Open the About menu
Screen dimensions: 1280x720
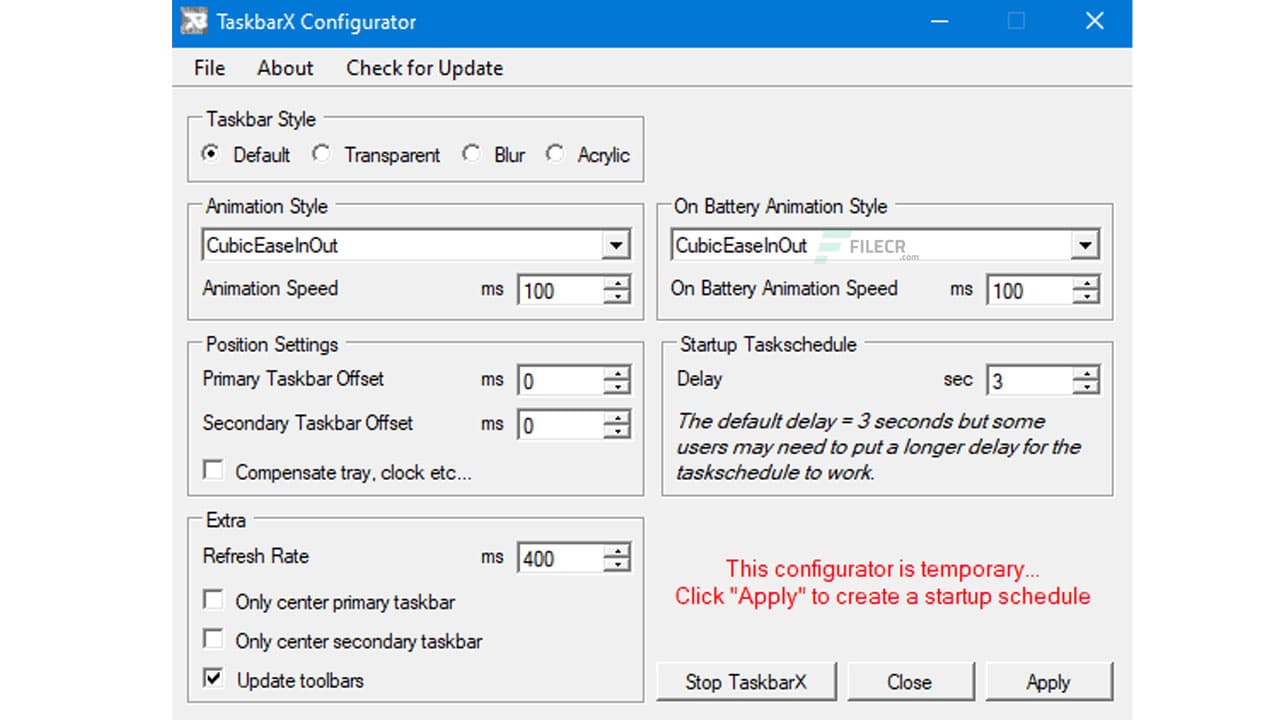[285, 68]
